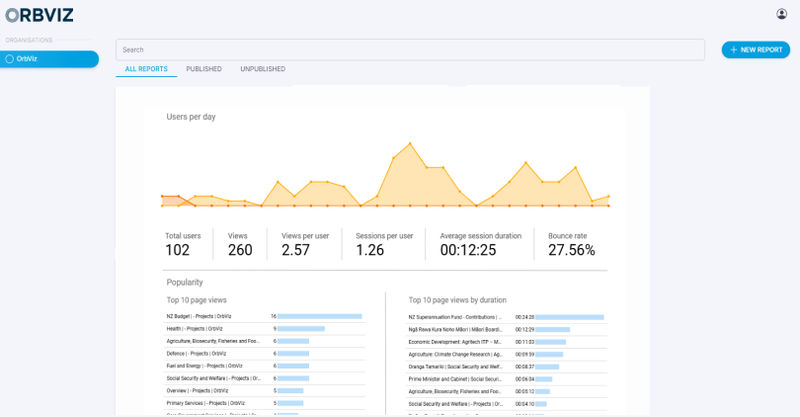This screenshot has width=800, height=417.
Task: Select the Primary Services row
Action: point(264,403)
